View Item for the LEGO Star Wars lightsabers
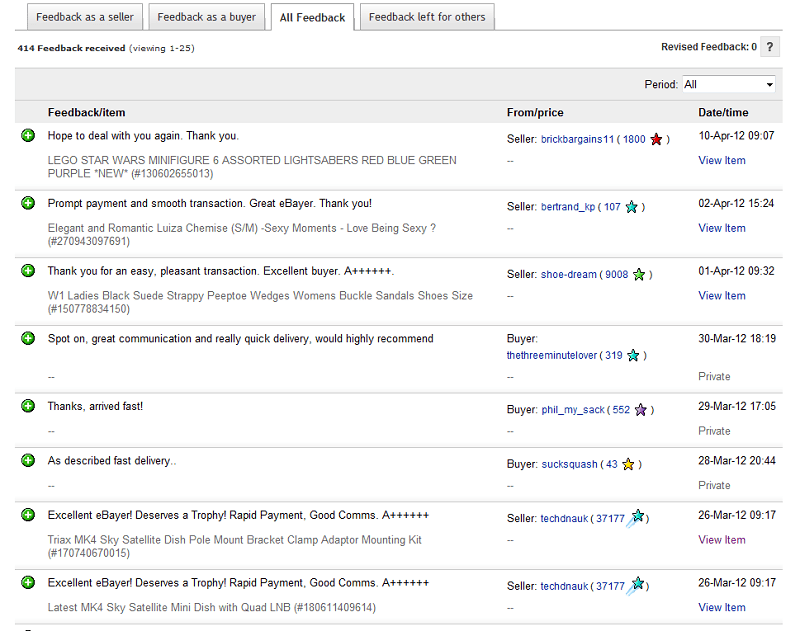Viewport: 800px width, 631px height. [x=721, y=160]
